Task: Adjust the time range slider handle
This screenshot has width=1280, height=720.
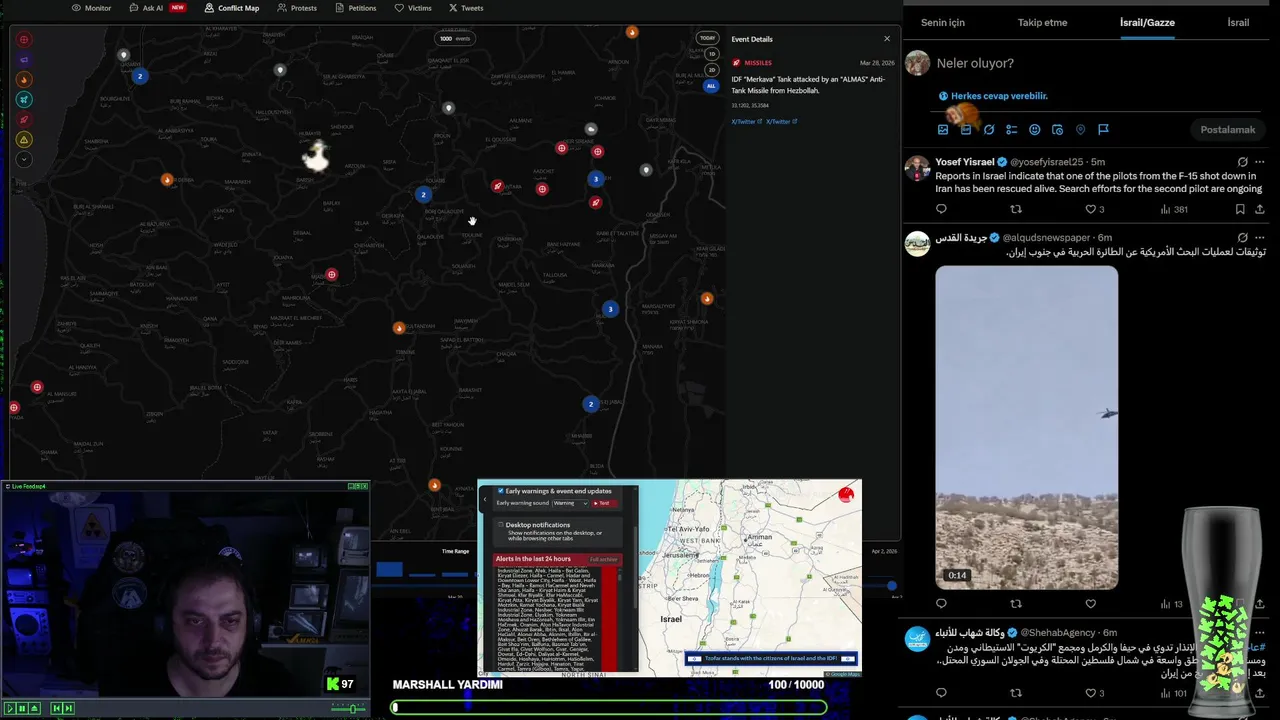Action: (891, 585)
